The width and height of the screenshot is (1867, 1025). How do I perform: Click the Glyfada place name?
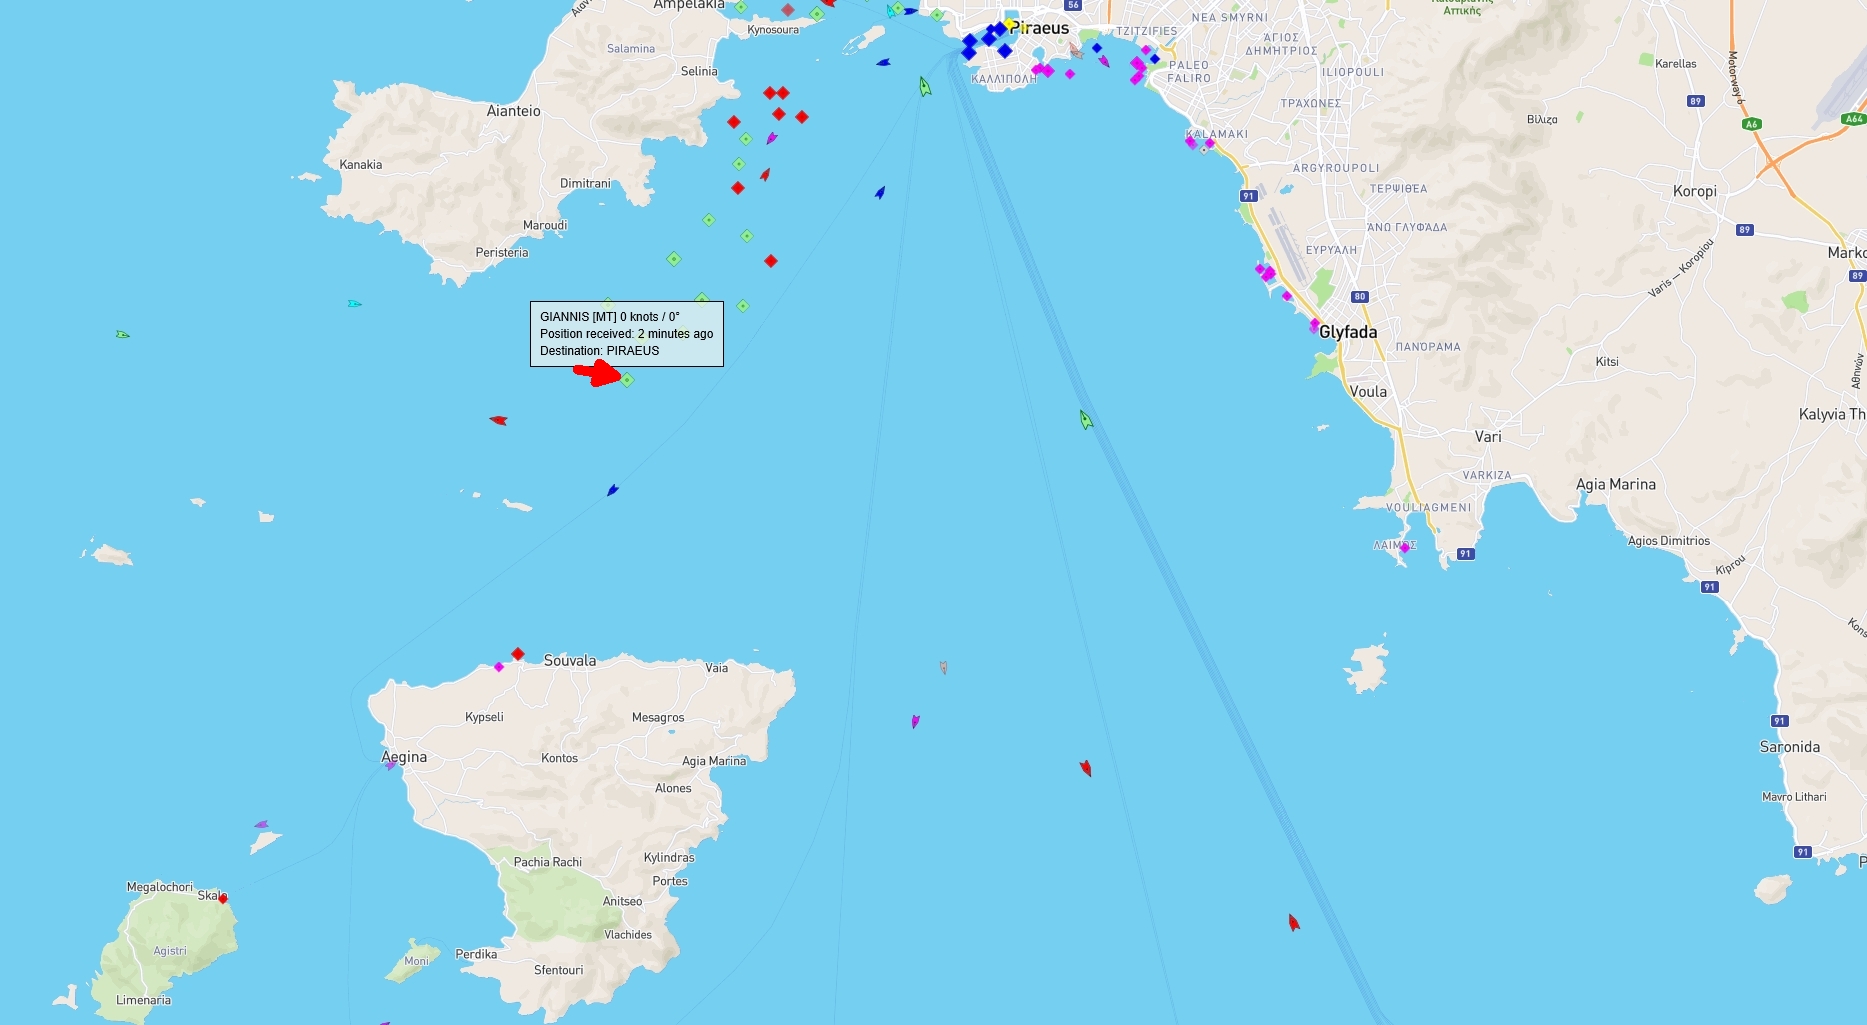(x=1348, y=332)
